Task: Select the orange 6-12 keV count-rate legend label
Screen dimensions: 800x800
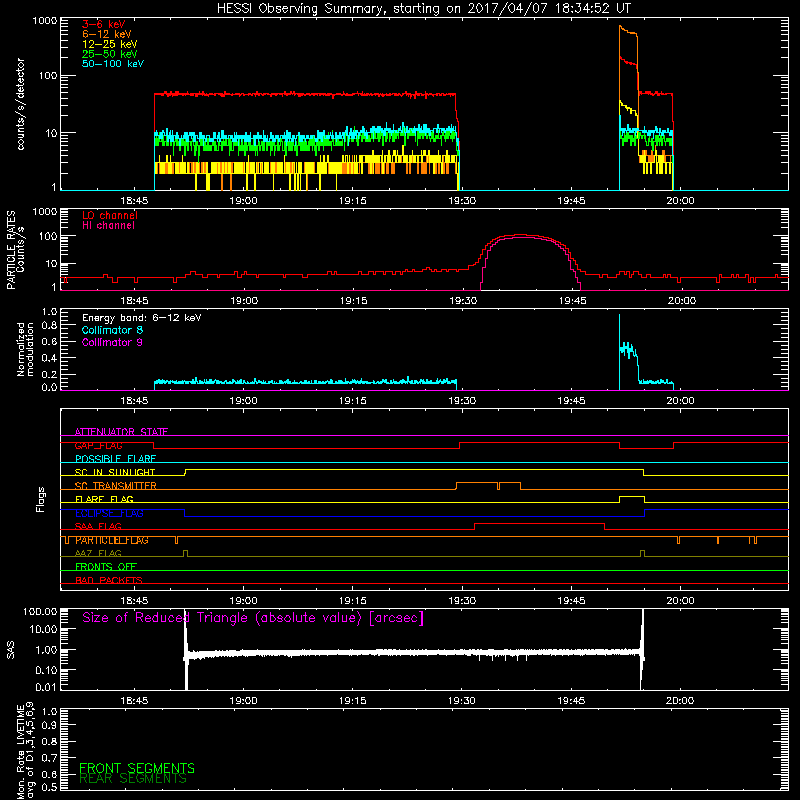Action: click(x=107, y=34)
